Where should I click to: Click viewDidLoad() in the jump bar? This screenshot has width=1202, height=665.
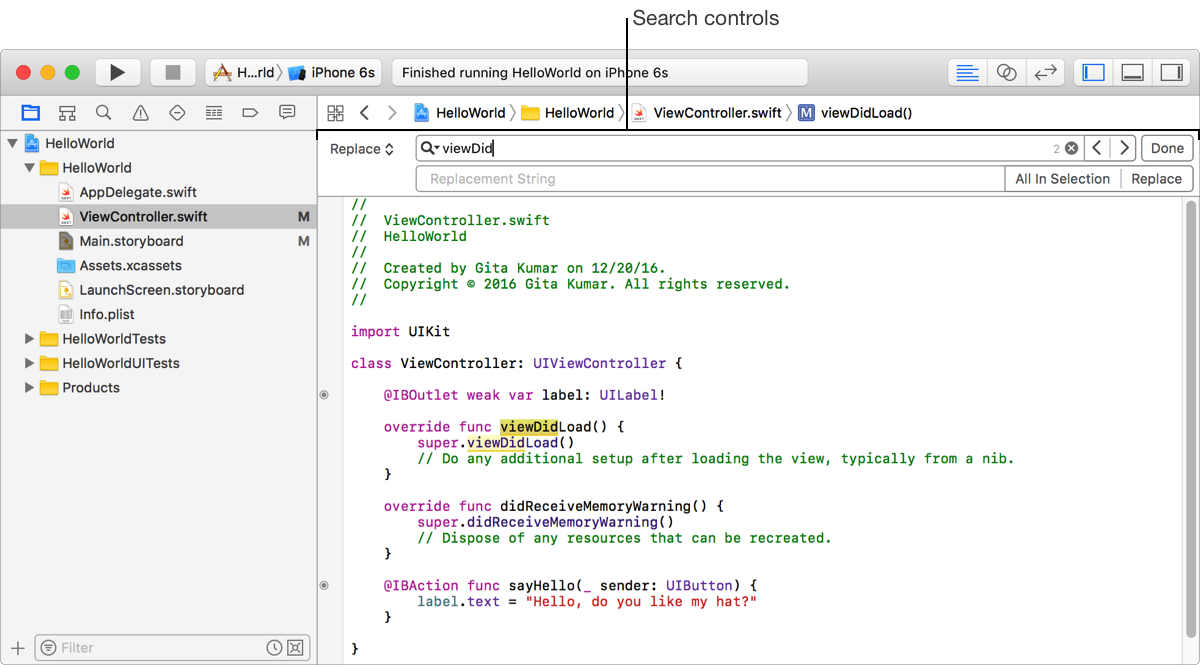(865, 113)
